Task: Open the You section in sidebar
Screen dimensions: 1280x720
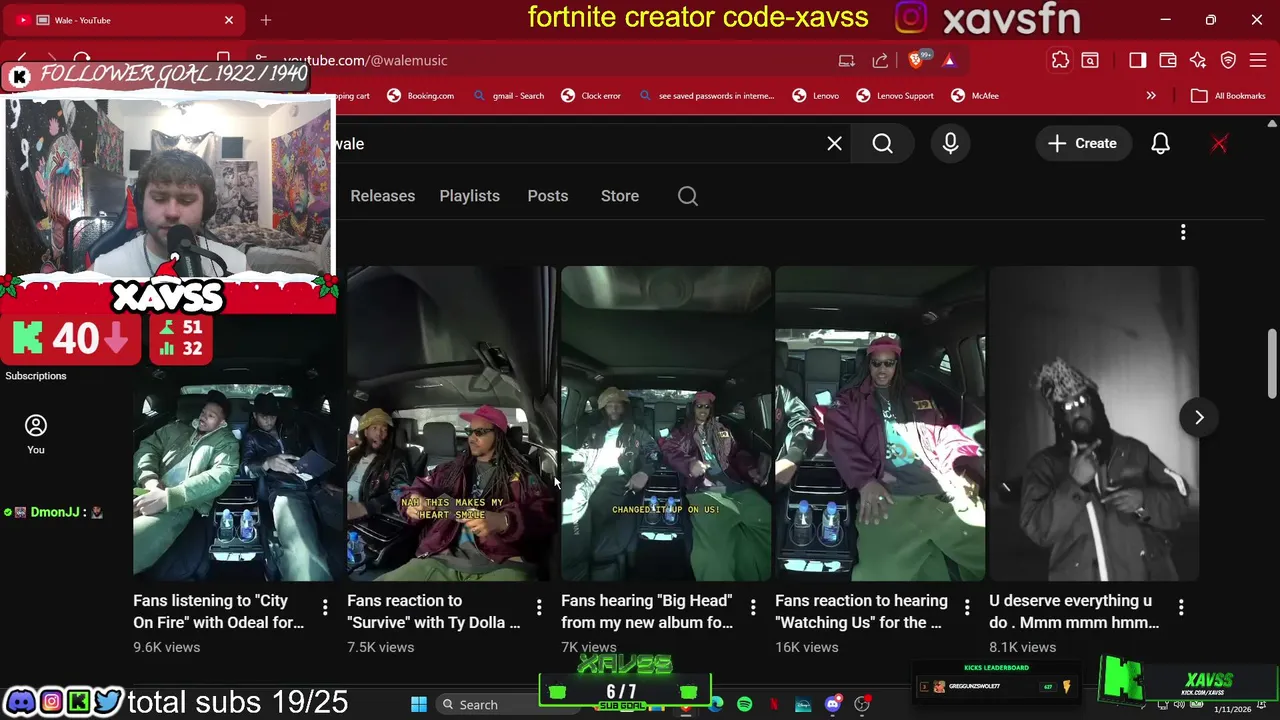Action: (x=36, y=435)
